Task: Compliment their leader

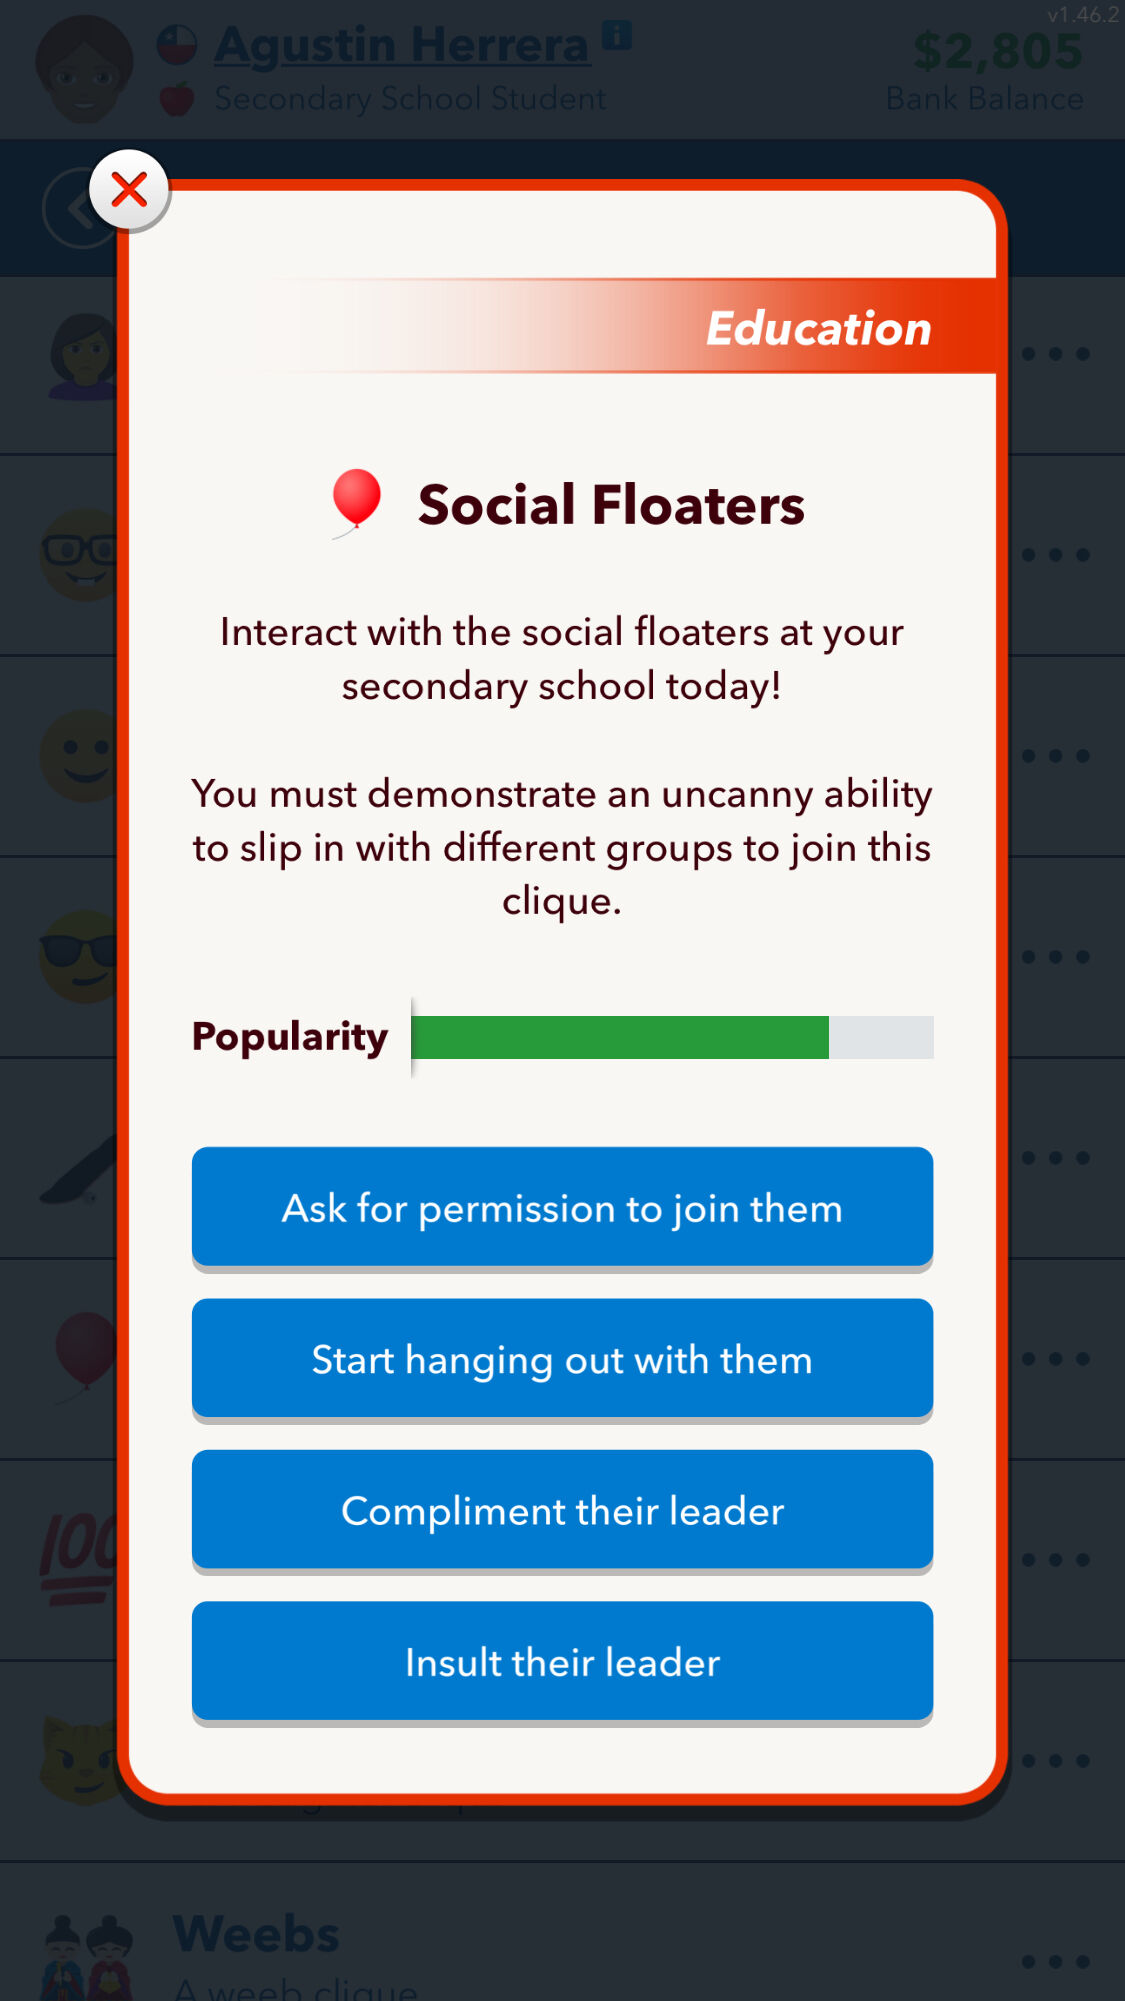Action: pos(562,1511)
